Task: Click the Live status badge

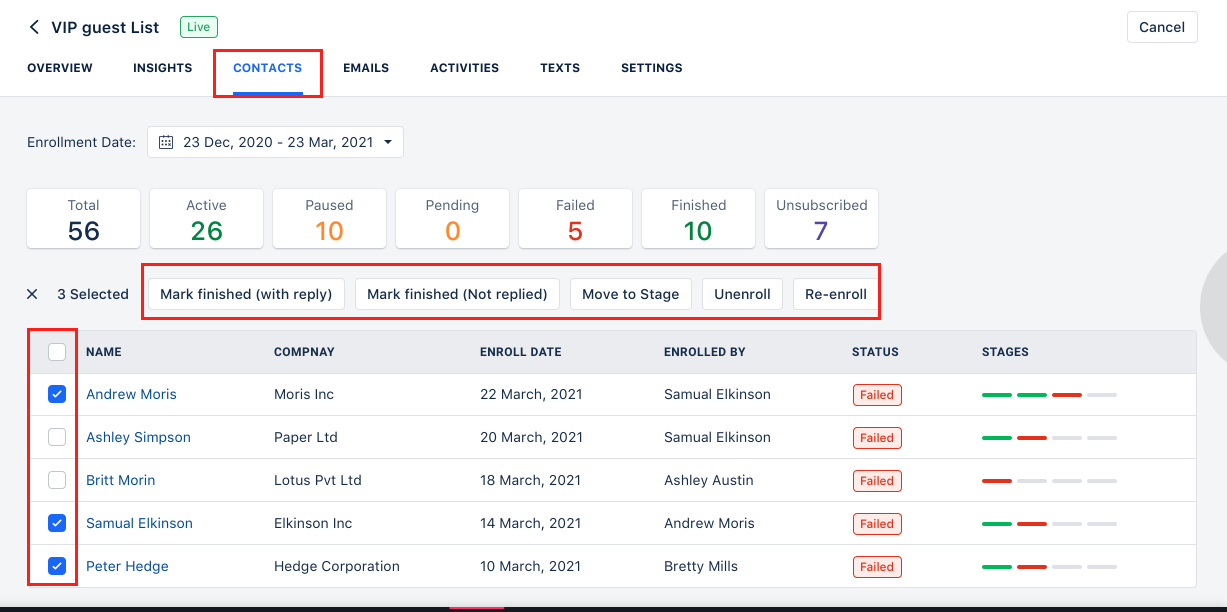Action: pyautogui.click(x=199, y=27)
